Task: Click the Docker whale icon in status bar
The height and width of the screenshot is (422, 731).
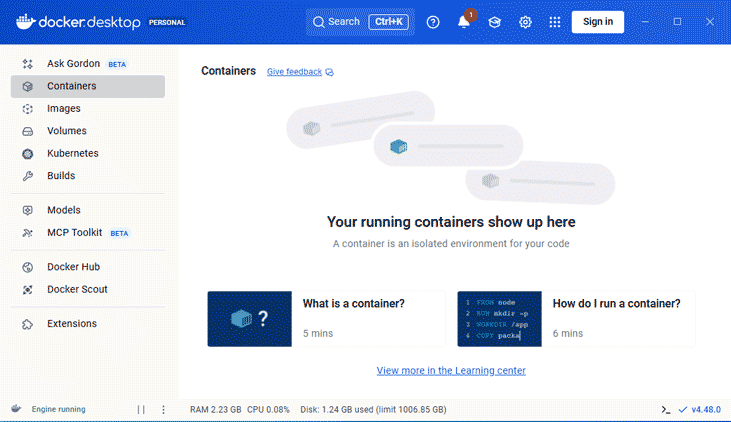Action: click(x=16, y=409)
